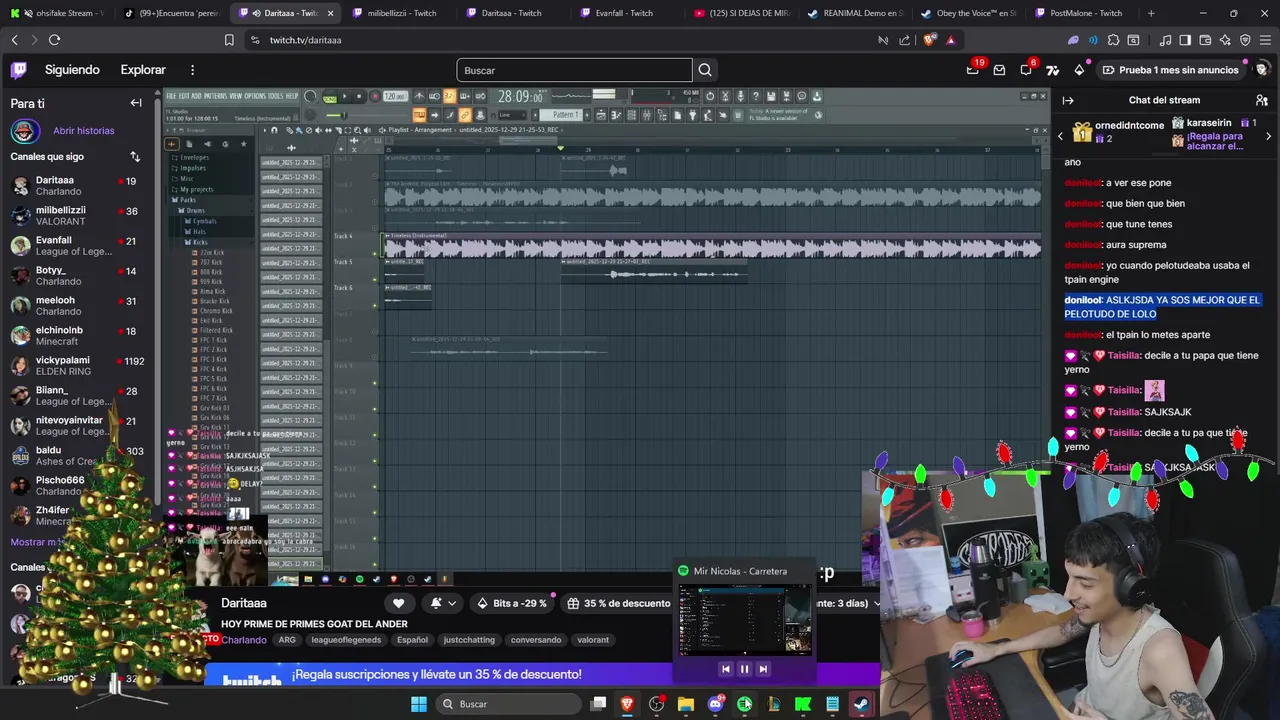Click Prueba 1 mes sin anuncios button

click(1171, 70)
